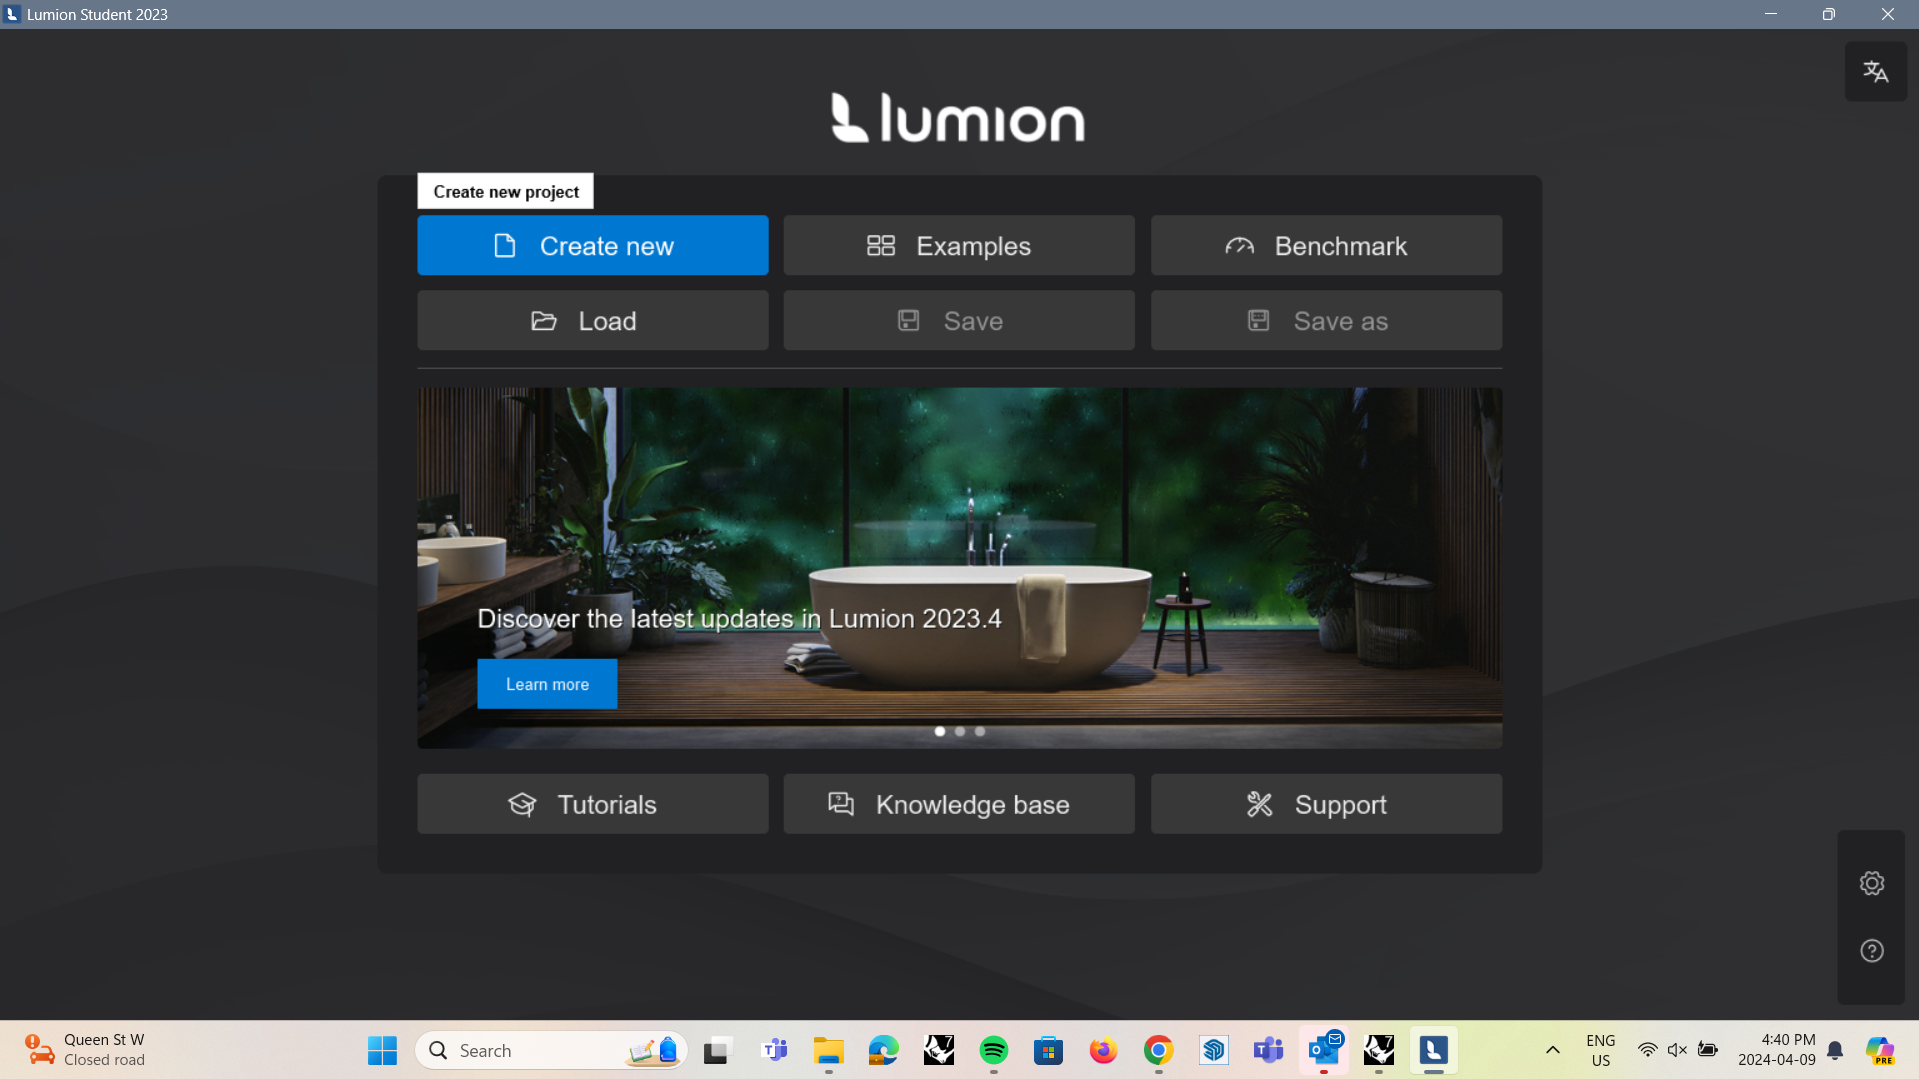
Task: Click the speedometer icon on Benchmark
Action: click(1238, 245)
